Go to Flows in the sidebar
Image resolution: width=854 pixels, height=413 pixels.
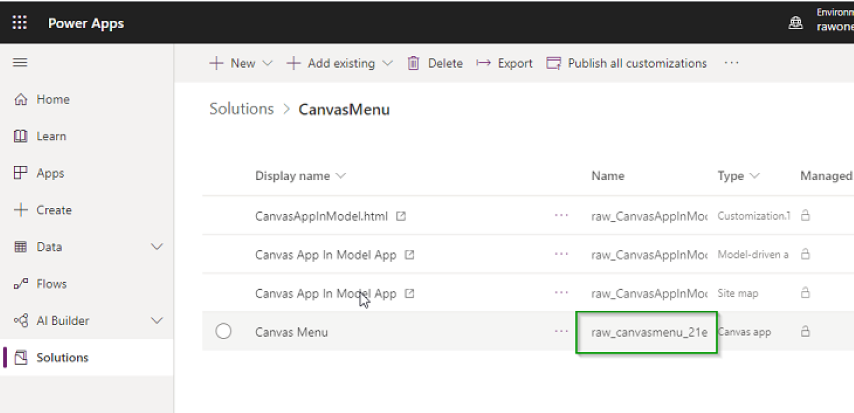51,284
